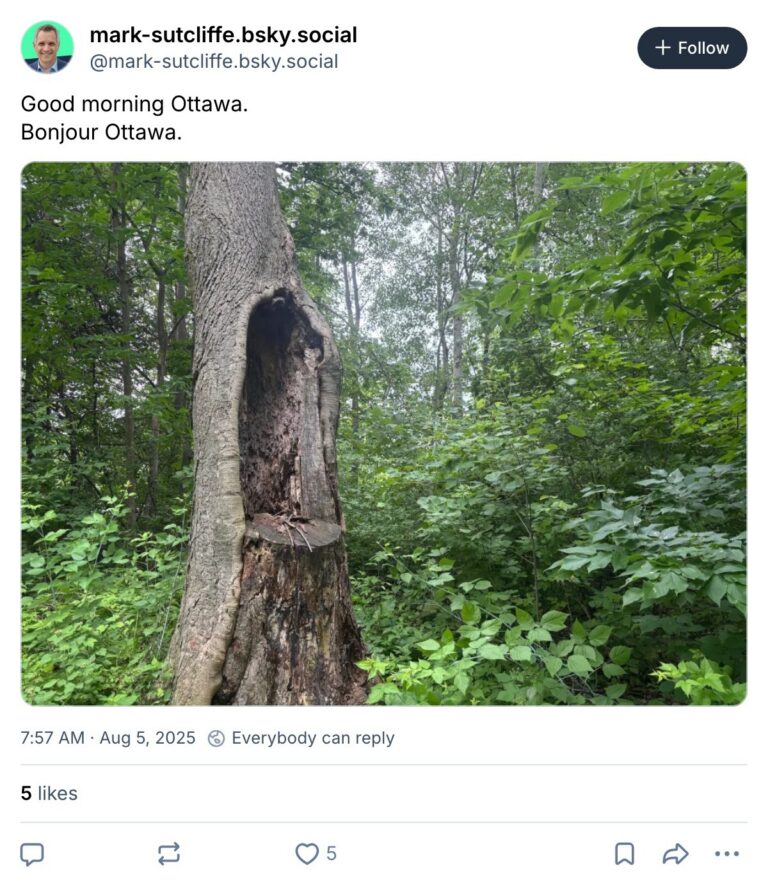Repost this post using the repost icon

(169, 854)
